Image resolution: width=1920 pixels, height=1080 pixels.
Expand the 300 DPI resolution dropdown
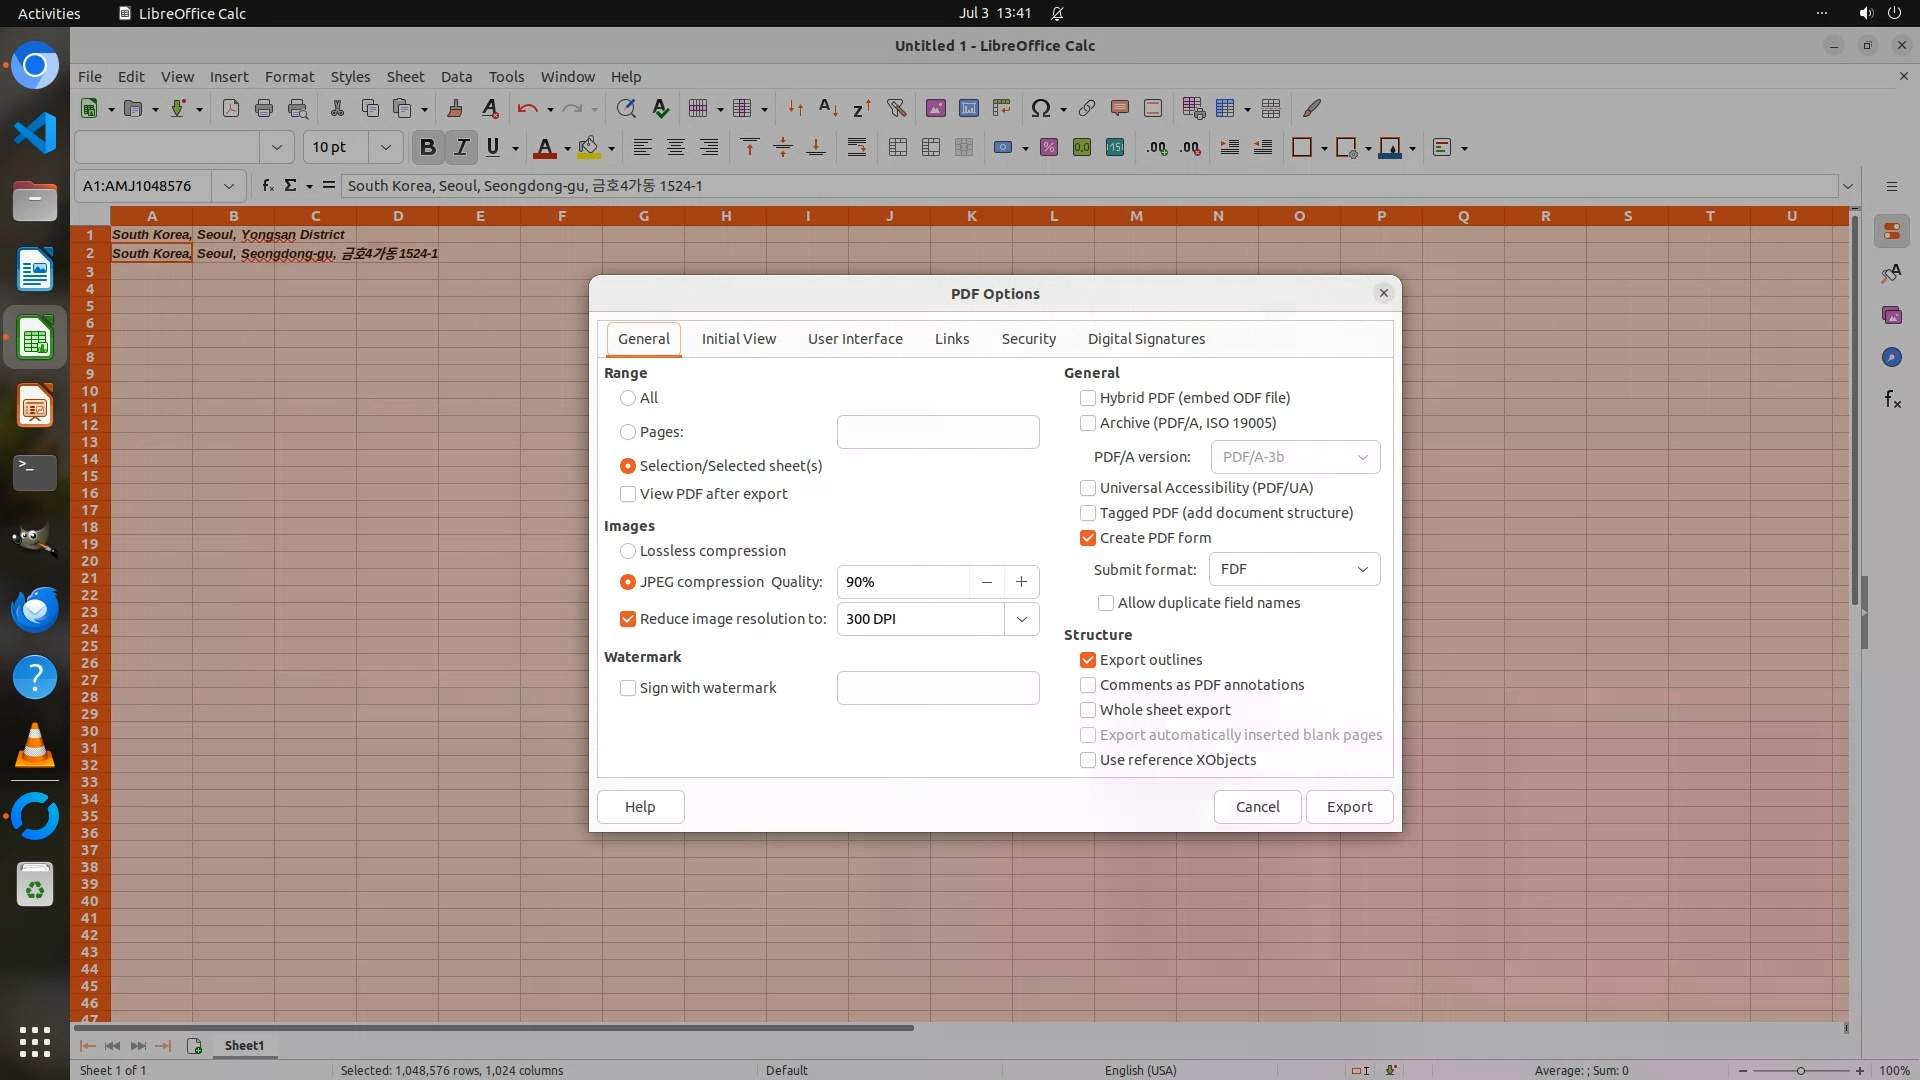point(1021,619)
